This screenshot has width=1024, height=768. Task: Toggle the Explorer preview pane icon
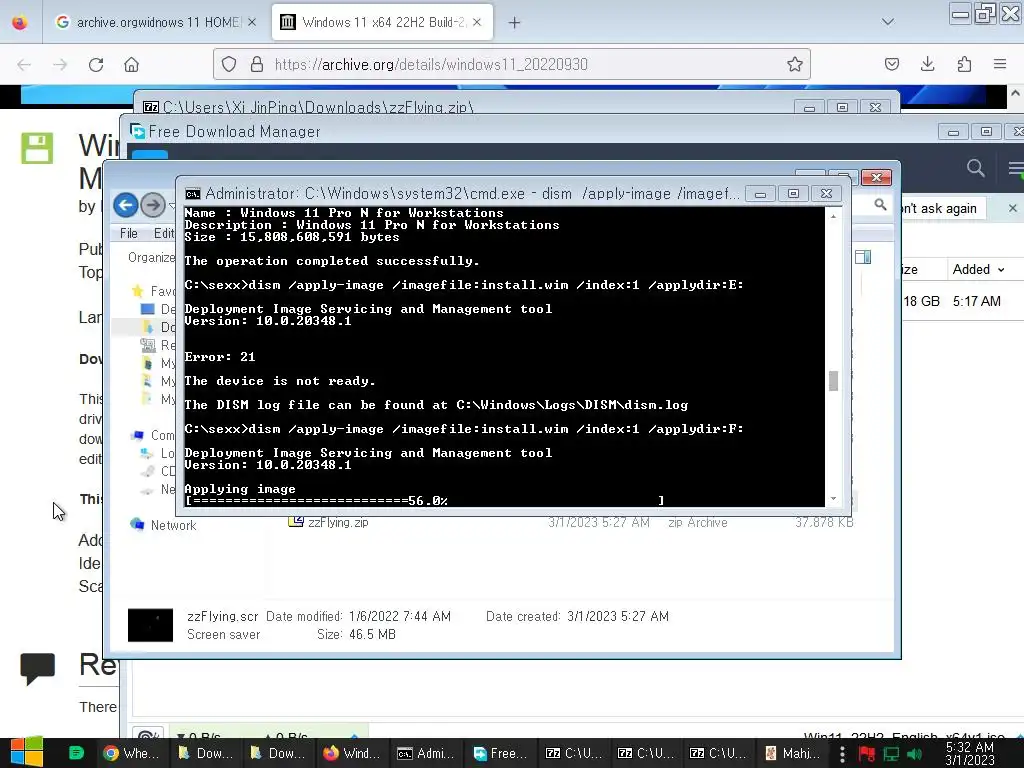pos(863,257)
